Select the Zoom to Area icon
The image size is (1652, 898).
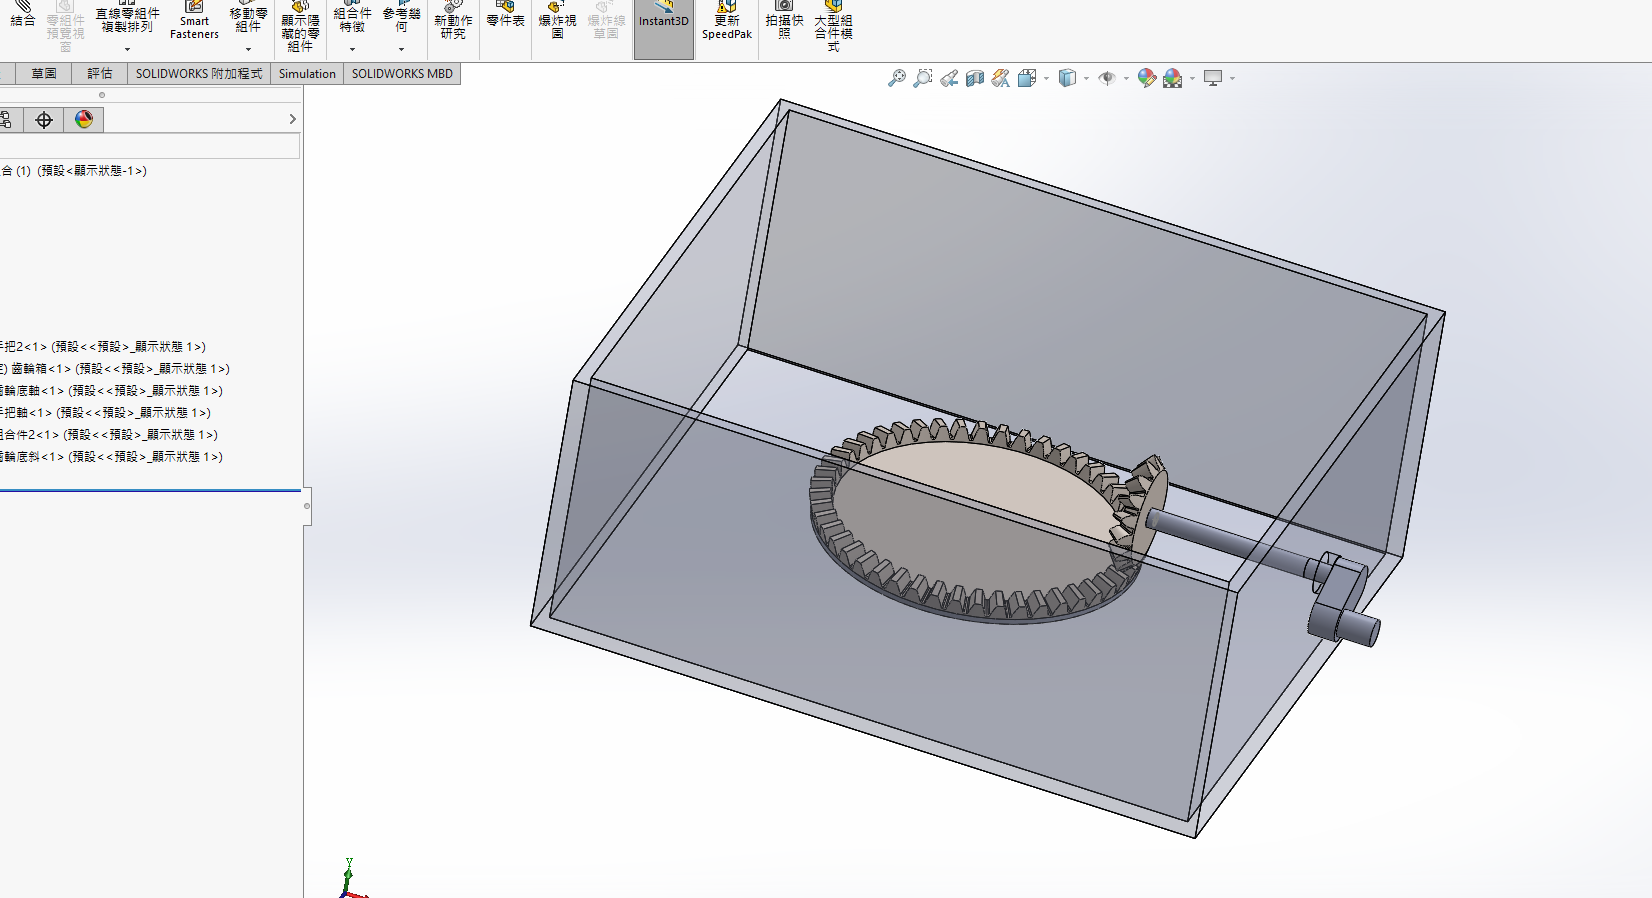point(923,78)
